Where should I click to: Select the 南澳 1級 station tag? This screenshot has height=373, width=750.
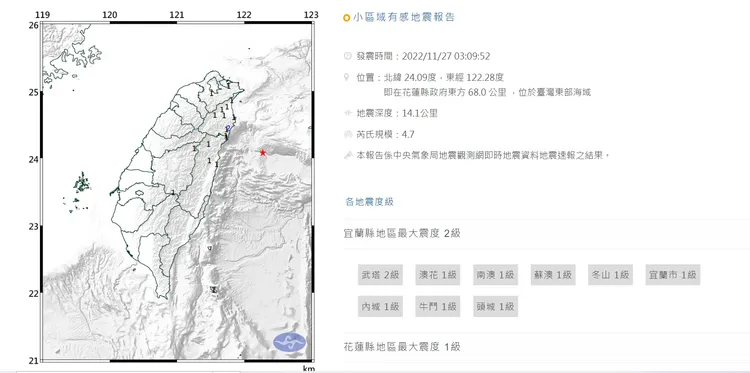(x=496, y=275)
